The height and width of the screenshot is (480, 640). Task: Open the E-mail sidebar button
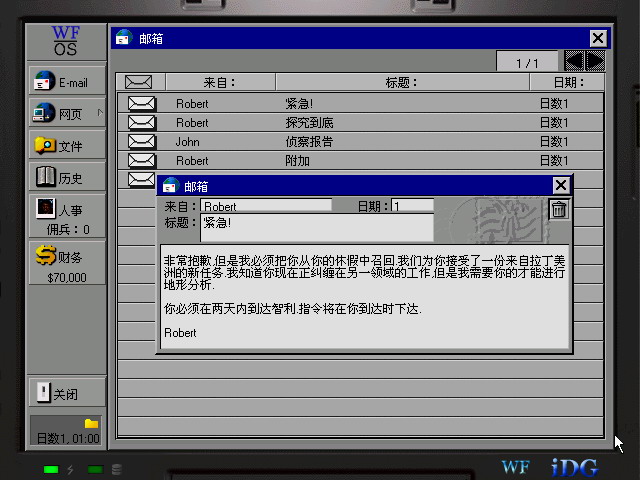[67, 82]
